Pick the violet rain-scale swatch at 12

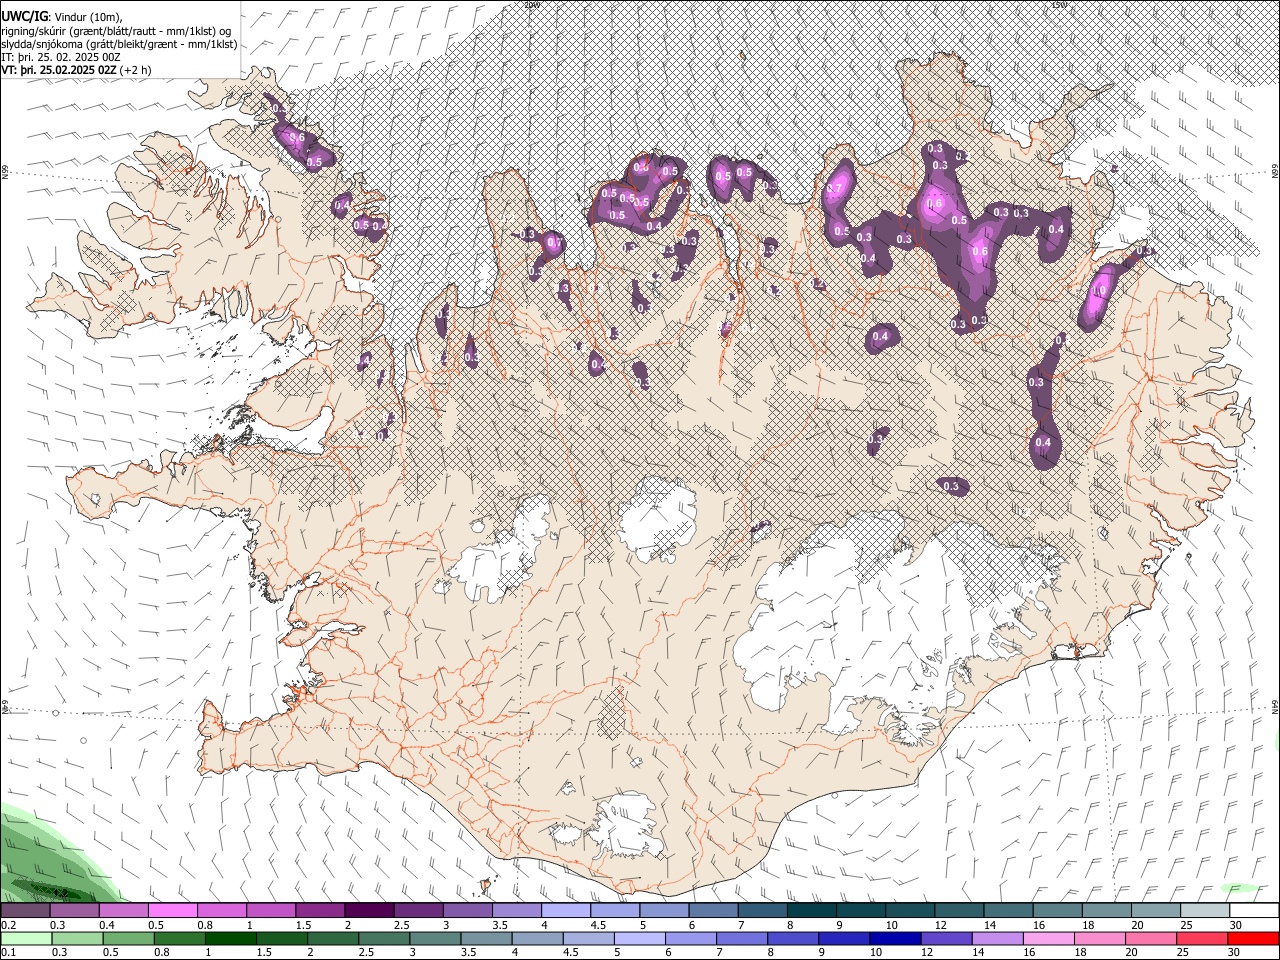[x=946, y=939]
